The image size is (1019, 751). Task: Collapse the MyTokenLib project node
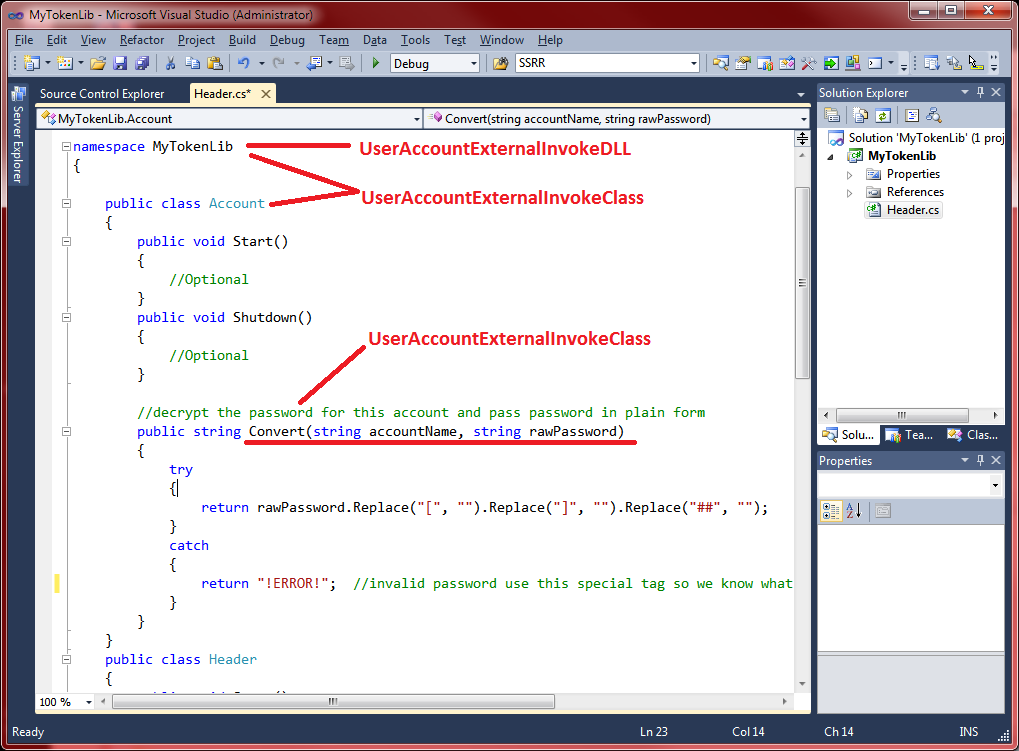click(831, 157)
